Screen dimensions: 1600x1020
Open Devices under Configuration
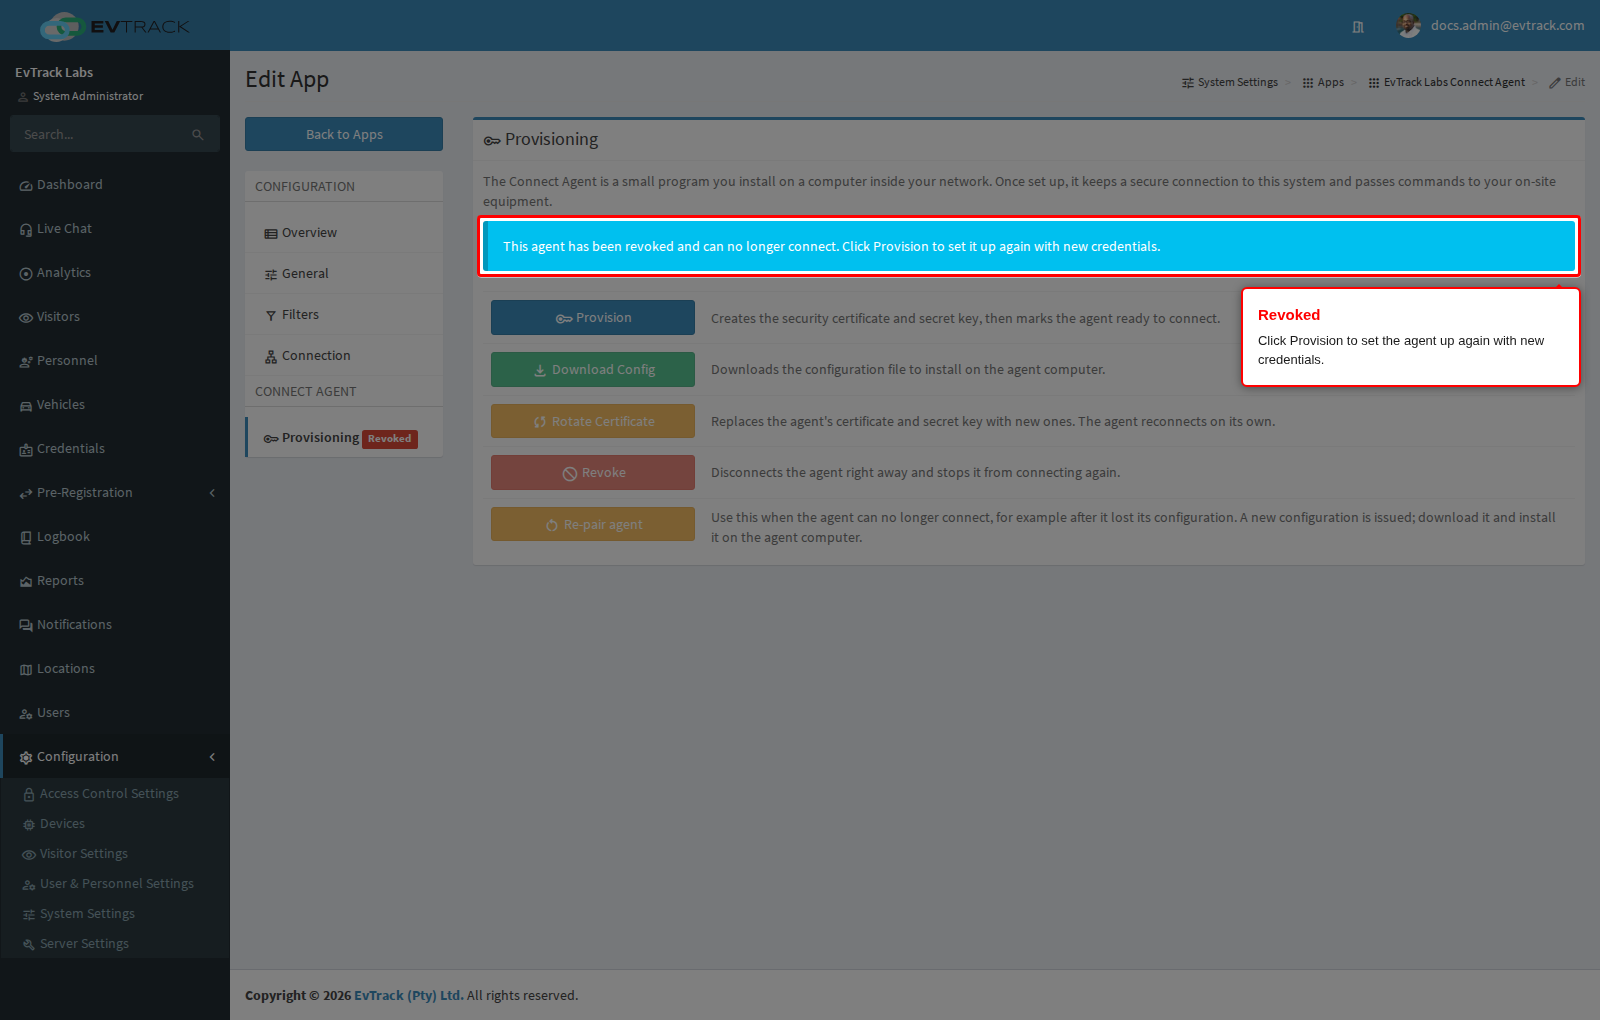click(x=115, y=824)
